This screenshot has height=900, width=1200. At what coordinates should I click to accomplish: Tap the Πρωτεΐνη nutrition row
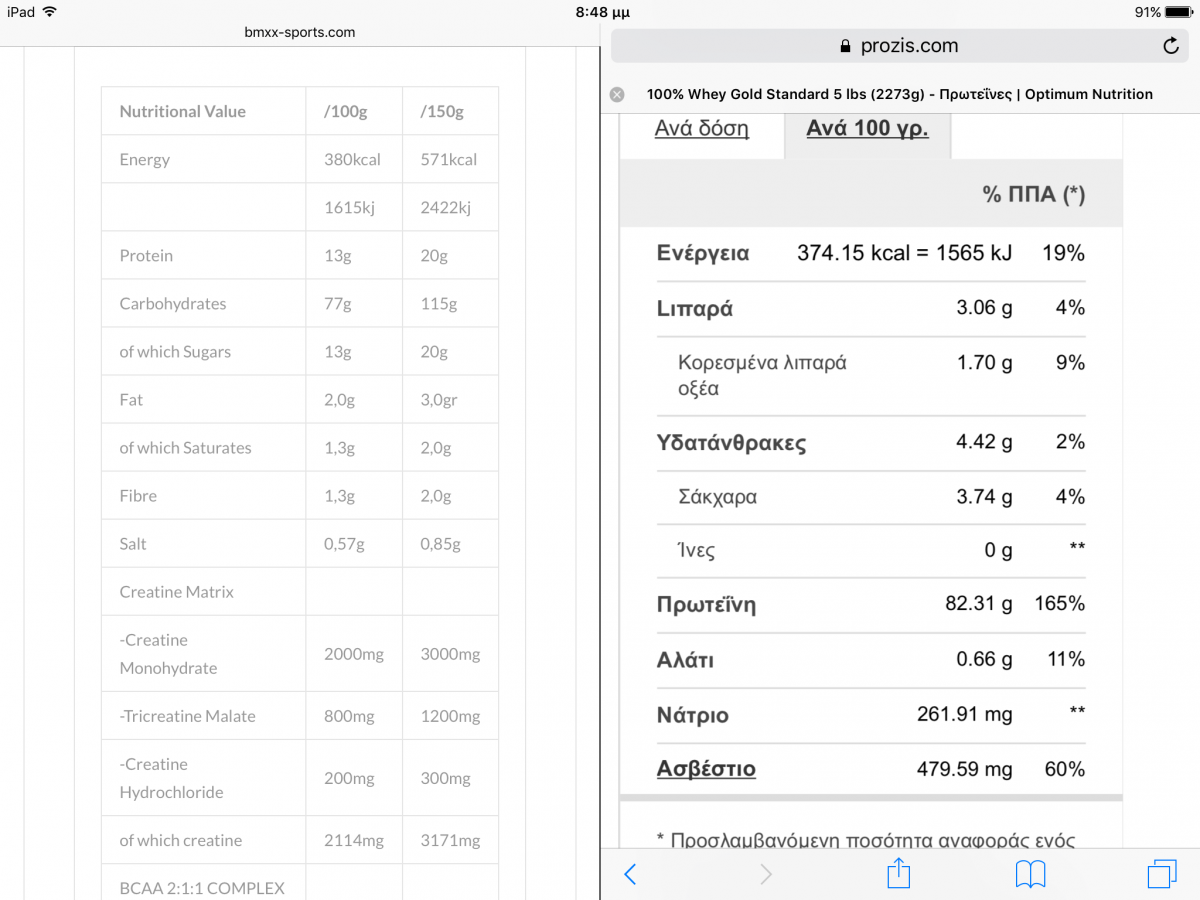(871, 604)
